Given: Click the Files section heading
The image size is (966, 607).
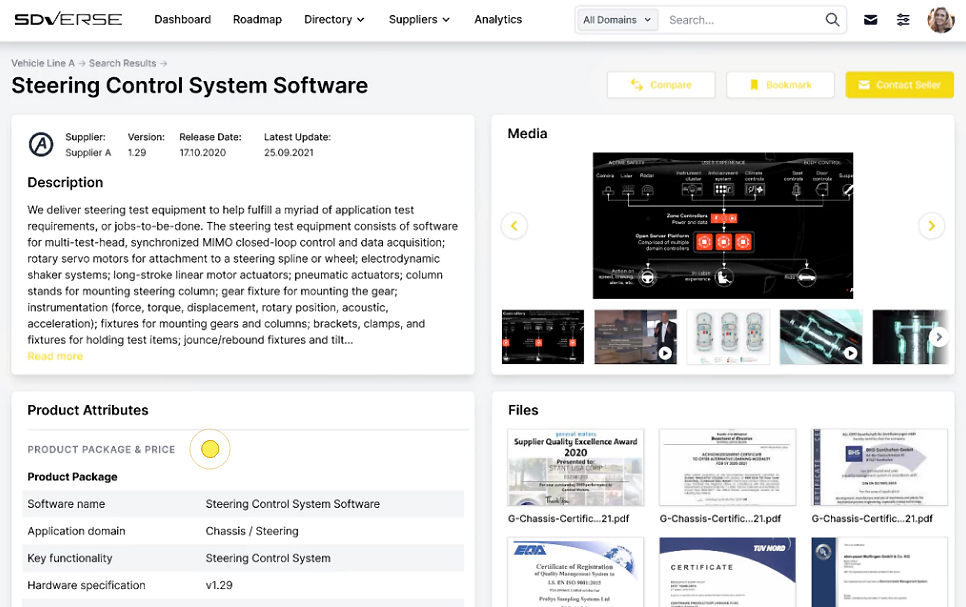Looking at the screenshot, I should [x=523, y=410].
